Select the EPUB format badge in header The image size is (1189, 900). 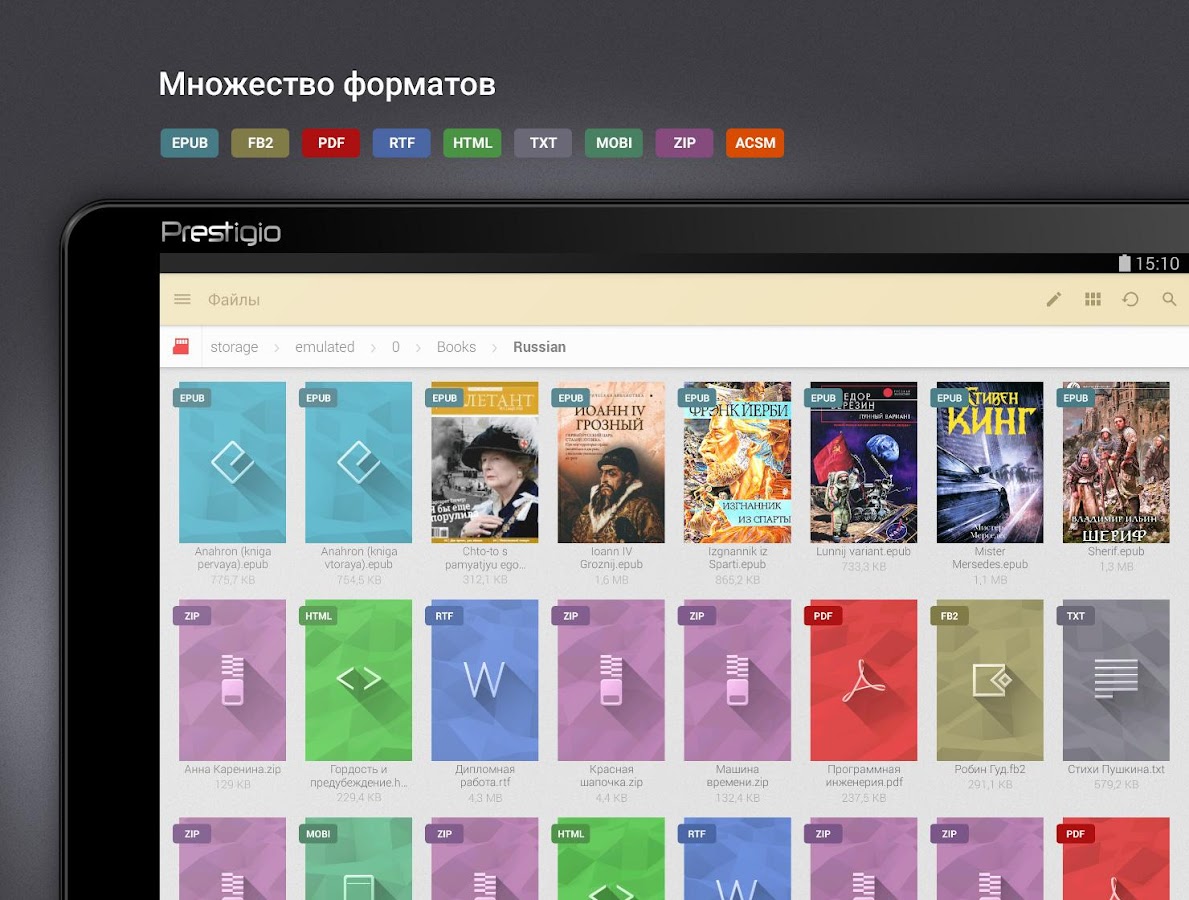tap(190, 143)
